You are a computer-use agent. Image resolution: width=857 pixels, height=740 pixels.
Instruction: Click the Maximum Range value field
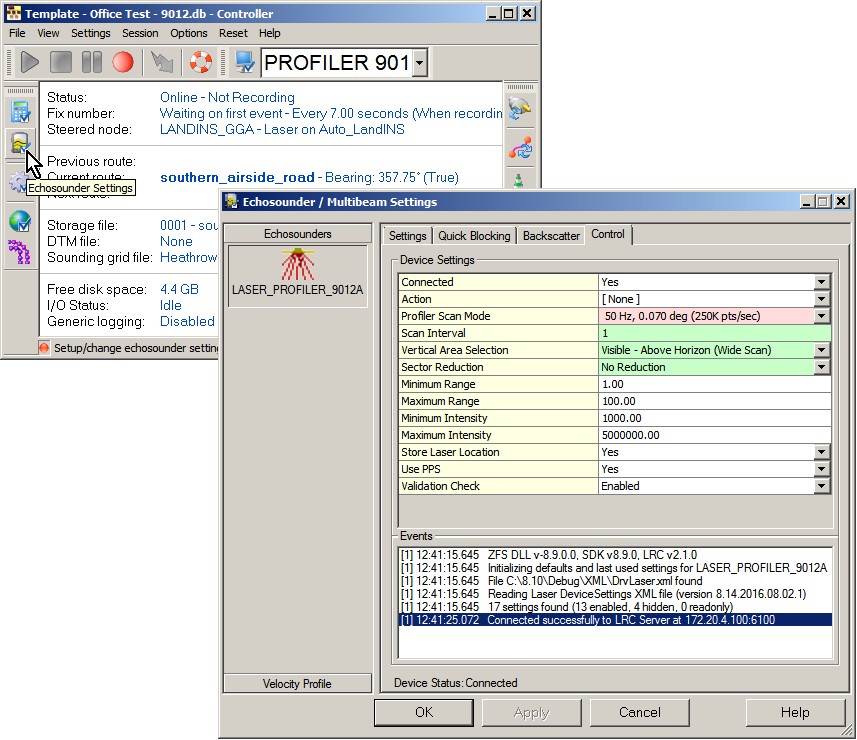[x=714, y=401]
